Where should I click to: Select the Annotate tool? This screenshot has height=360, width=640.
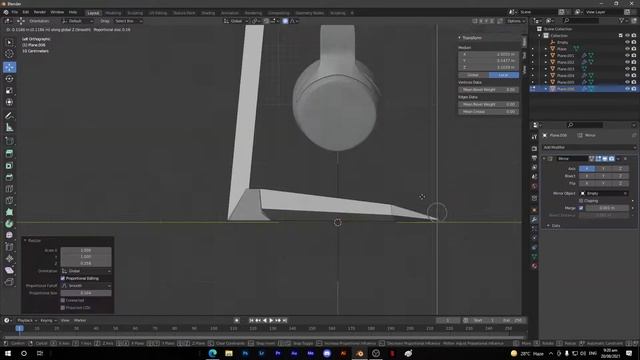tap(9, 116)
